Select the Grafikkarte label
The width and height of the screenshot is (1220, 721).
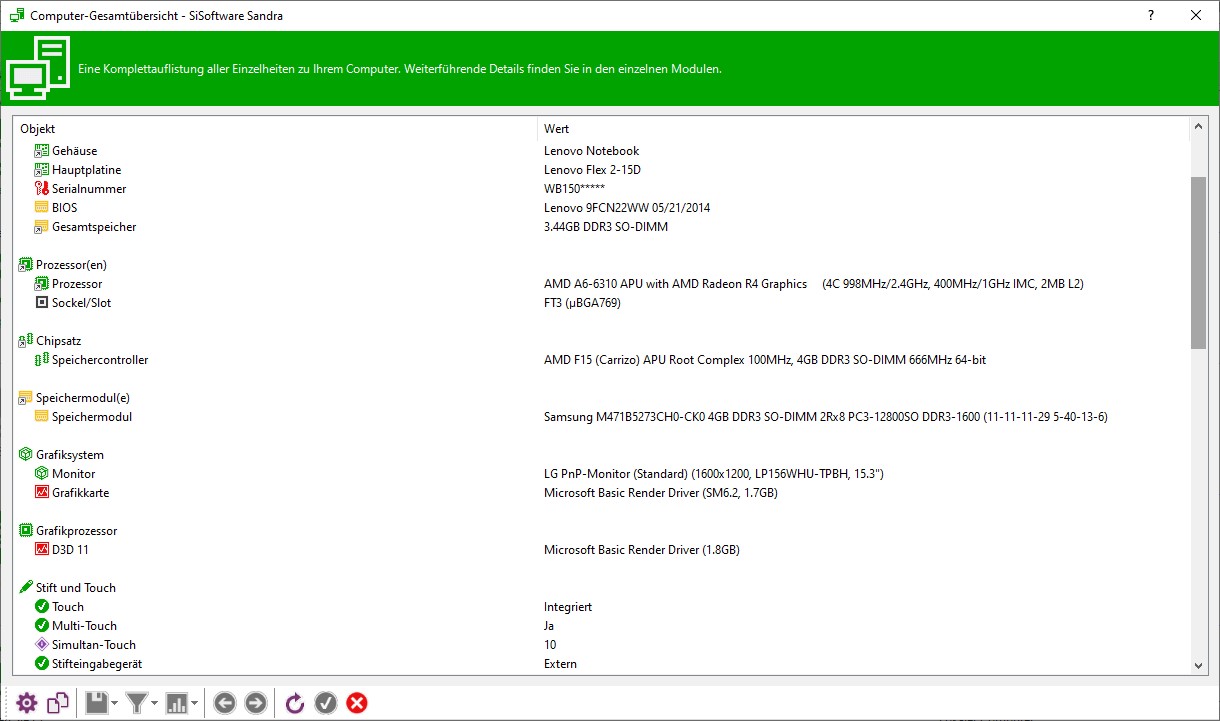[81, 493]
